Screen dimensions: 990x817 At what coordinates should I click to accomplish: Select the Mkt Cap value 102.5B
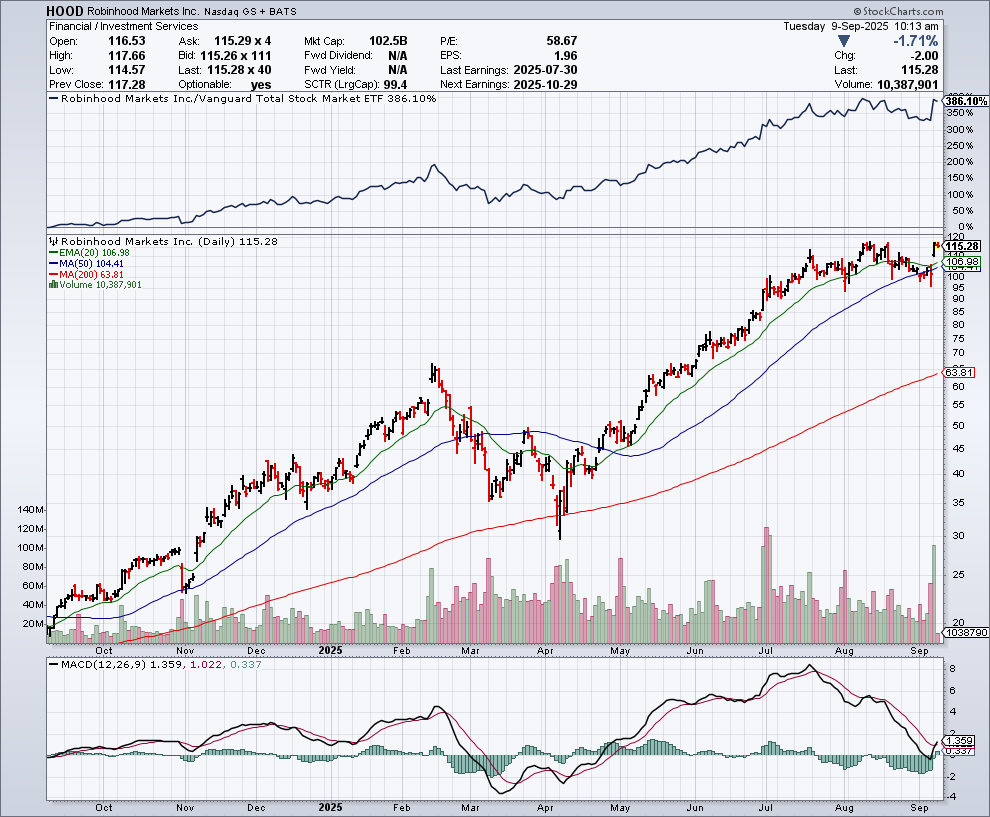pos(388,40)
